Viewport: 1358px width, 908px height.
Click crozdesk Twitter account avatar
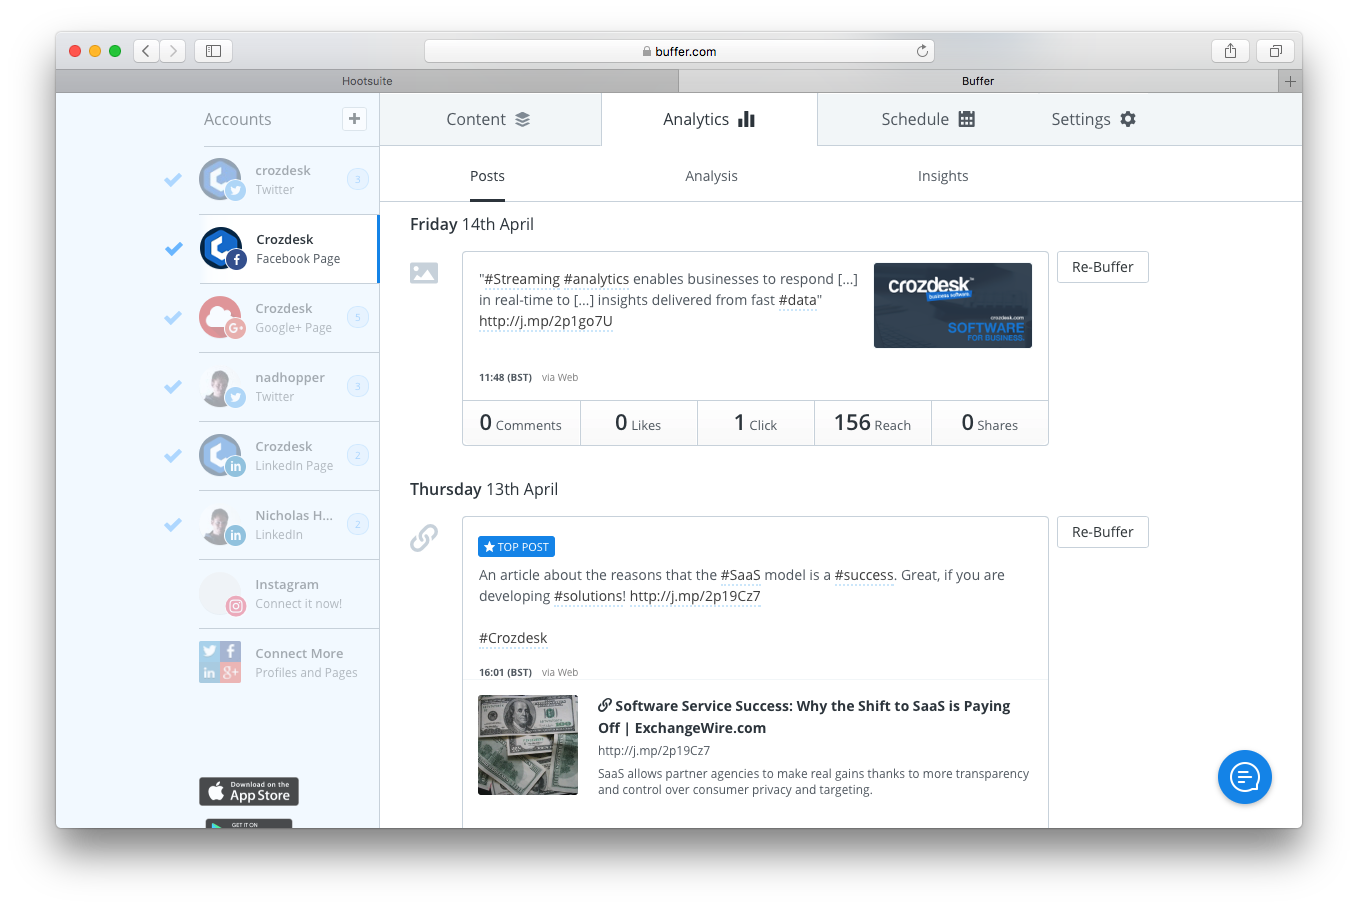point(221,180)
